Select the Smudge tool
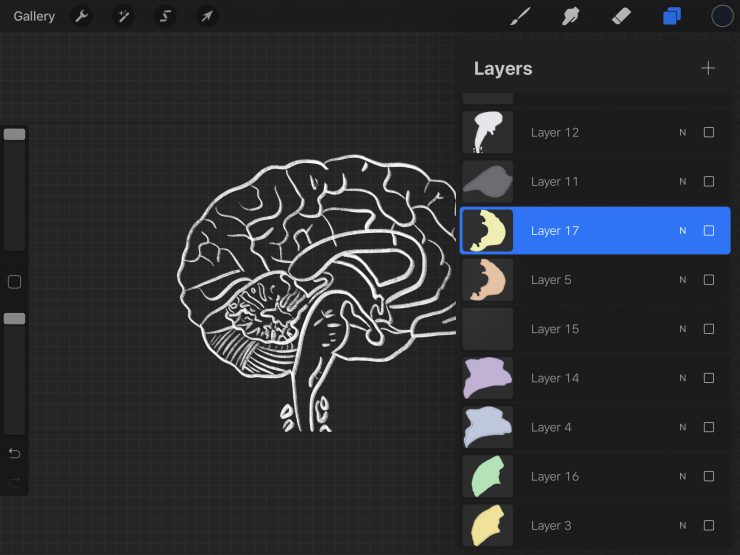Viewport: 740px width, 555px height. pos(571,16)
